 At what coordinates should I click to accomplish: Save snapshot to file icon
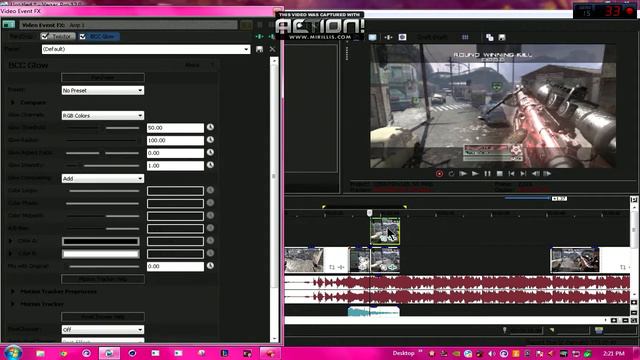(502, 38)
